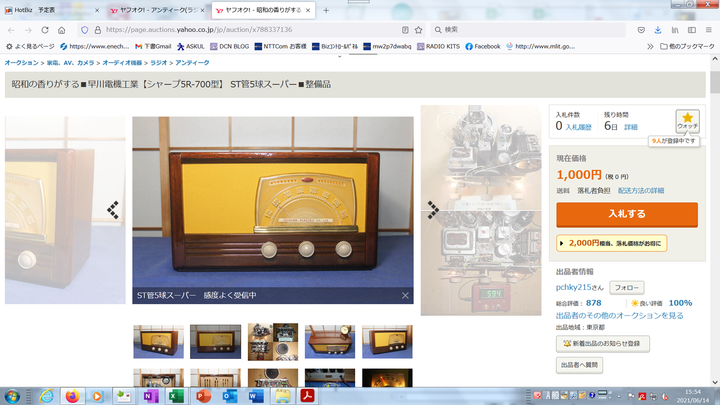Toggle follow for seller pchky215
This screenshot has width=720, height=405.
627,288
